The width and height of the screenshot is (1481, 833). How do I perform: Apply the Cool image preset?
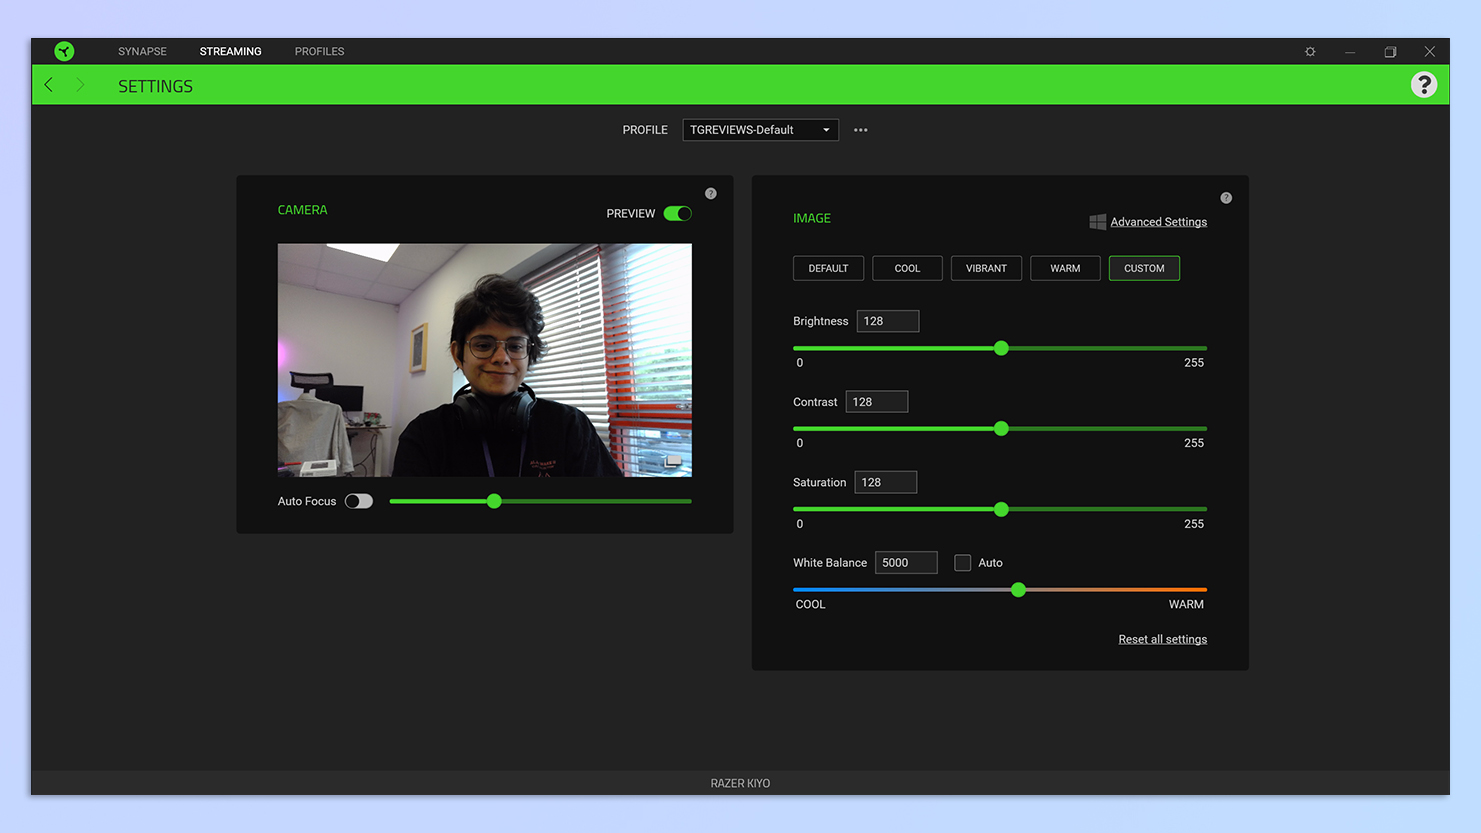[x=907, y=268]
